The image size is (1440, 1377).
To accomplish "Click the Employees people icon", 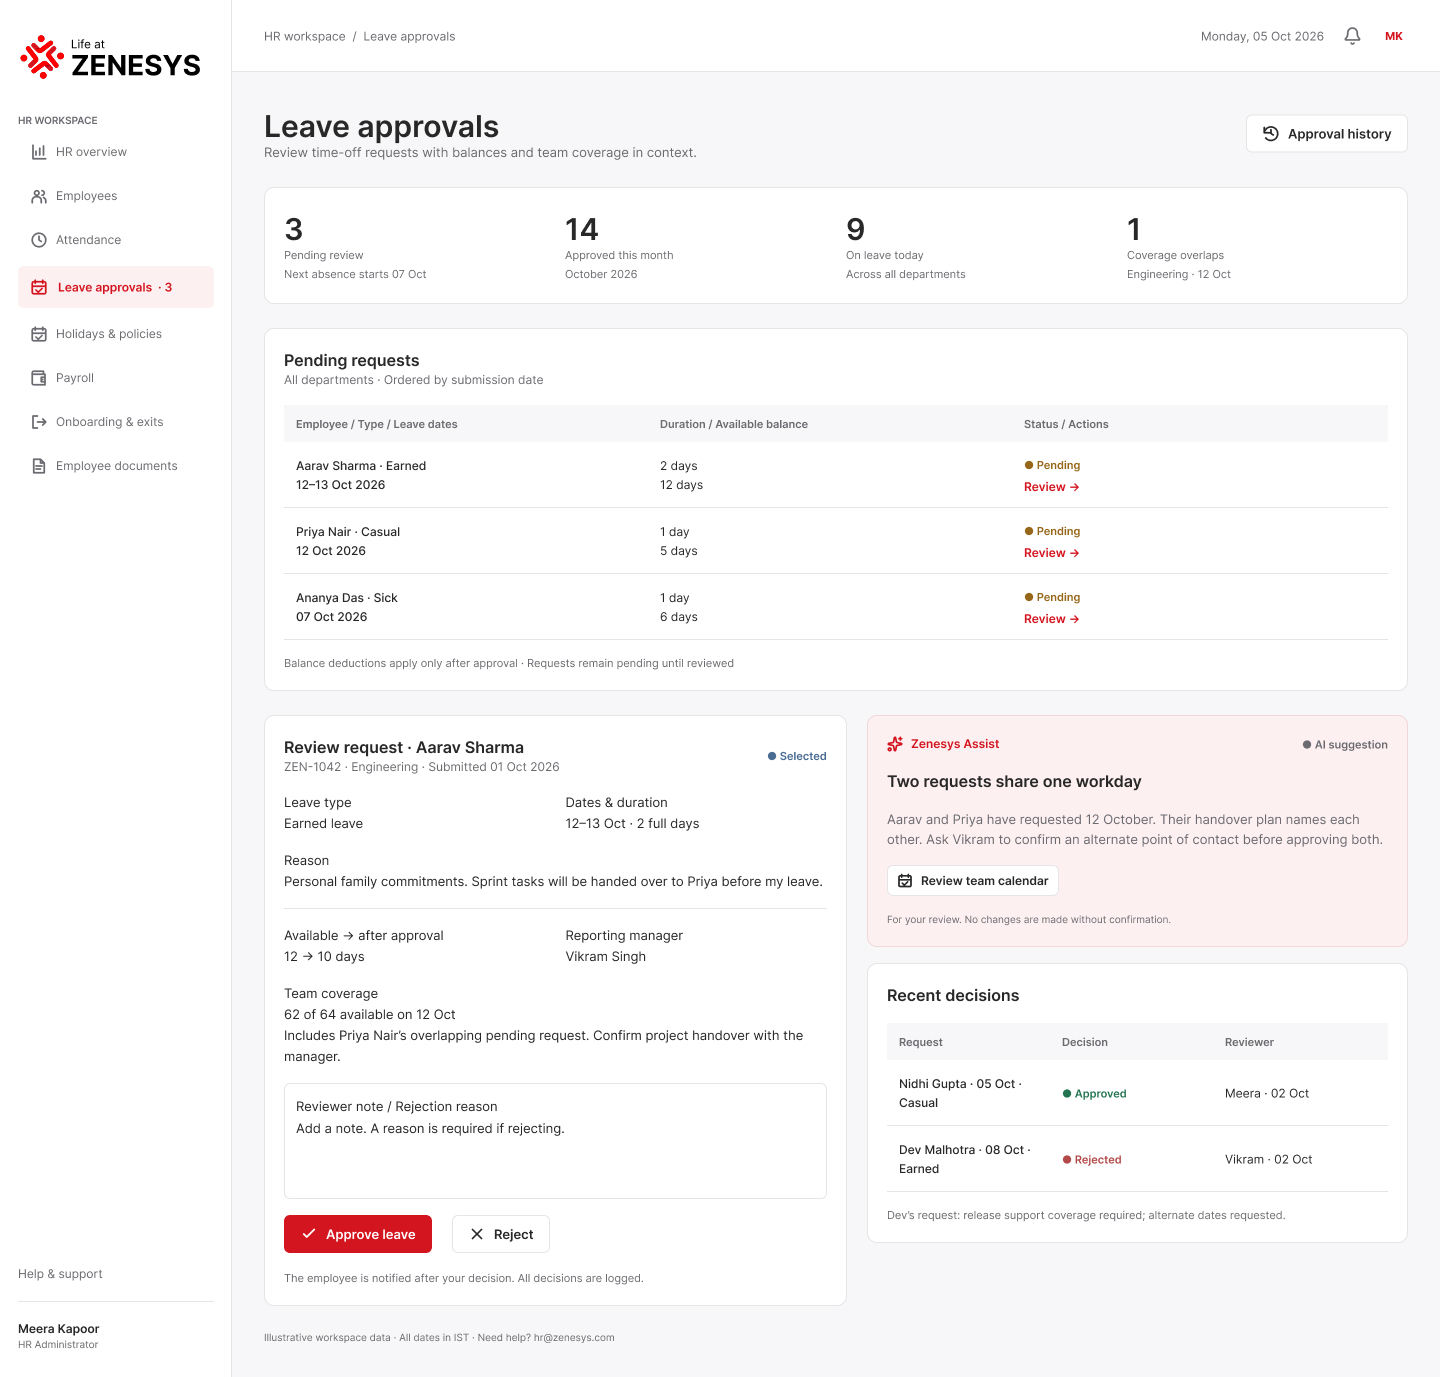I will click(x=39, y=196).
